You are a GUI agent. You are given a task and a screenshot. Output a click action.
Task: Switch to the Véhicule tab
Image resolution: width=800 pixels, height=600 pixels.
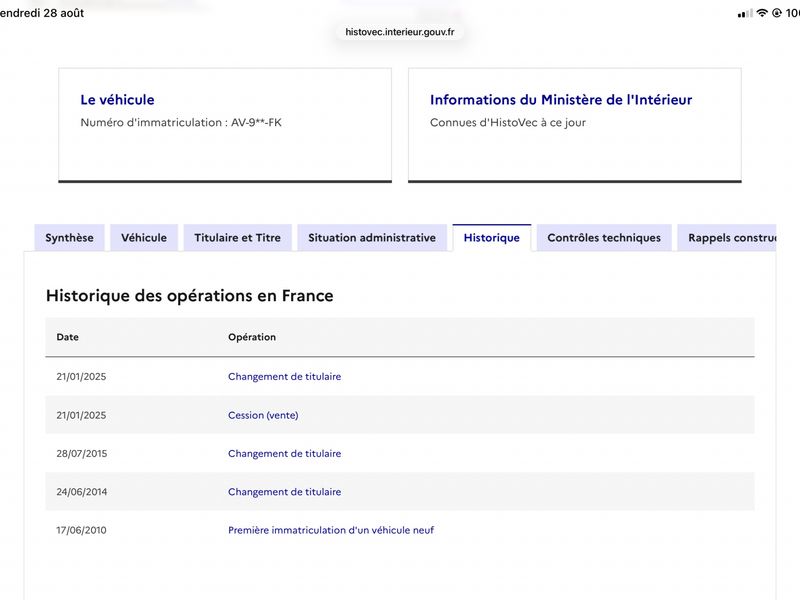tap(144, 238)
